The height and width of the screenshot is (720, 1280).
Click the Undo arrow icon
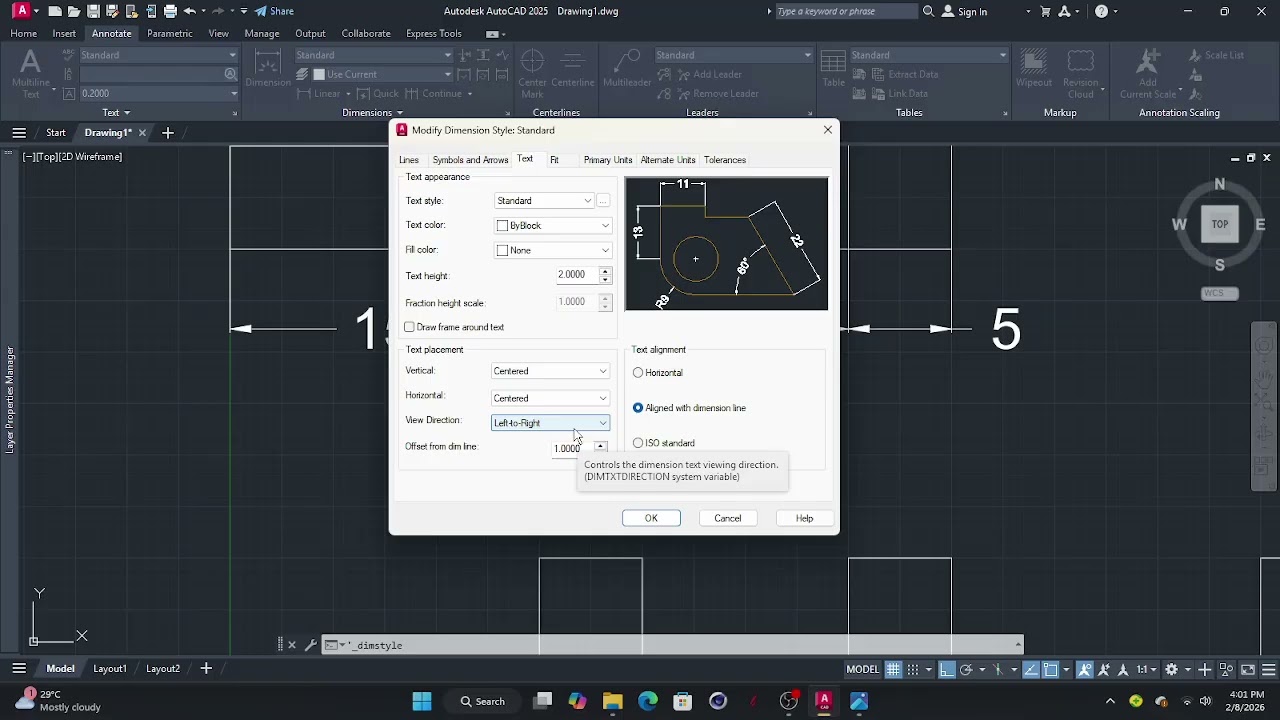pos(189,11)
